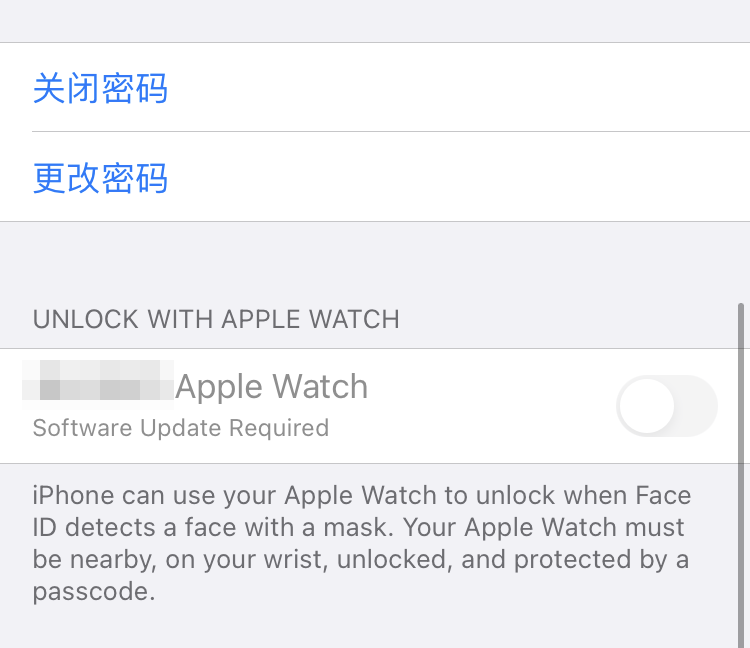This screenshot has height=648, width=750.
Task: Click the blank space right of 关闭密码
Action: pos(454,88)
